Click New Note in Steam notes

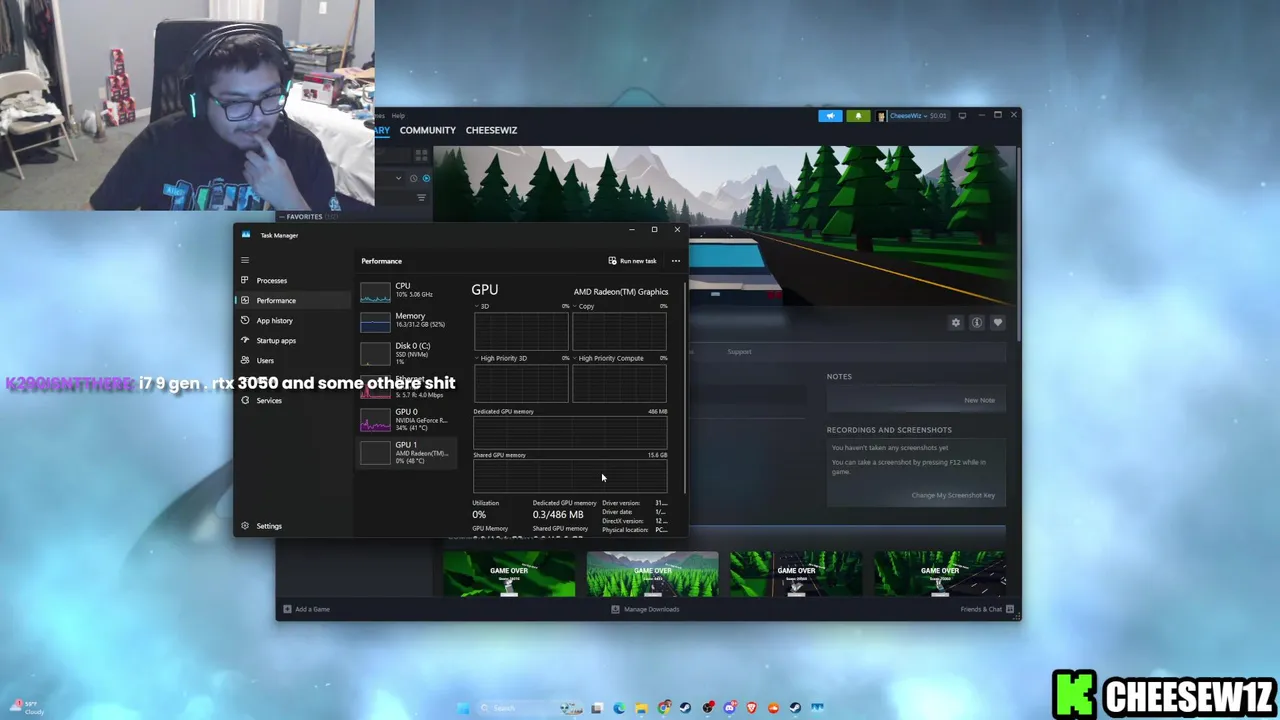[x=979, y=400]
